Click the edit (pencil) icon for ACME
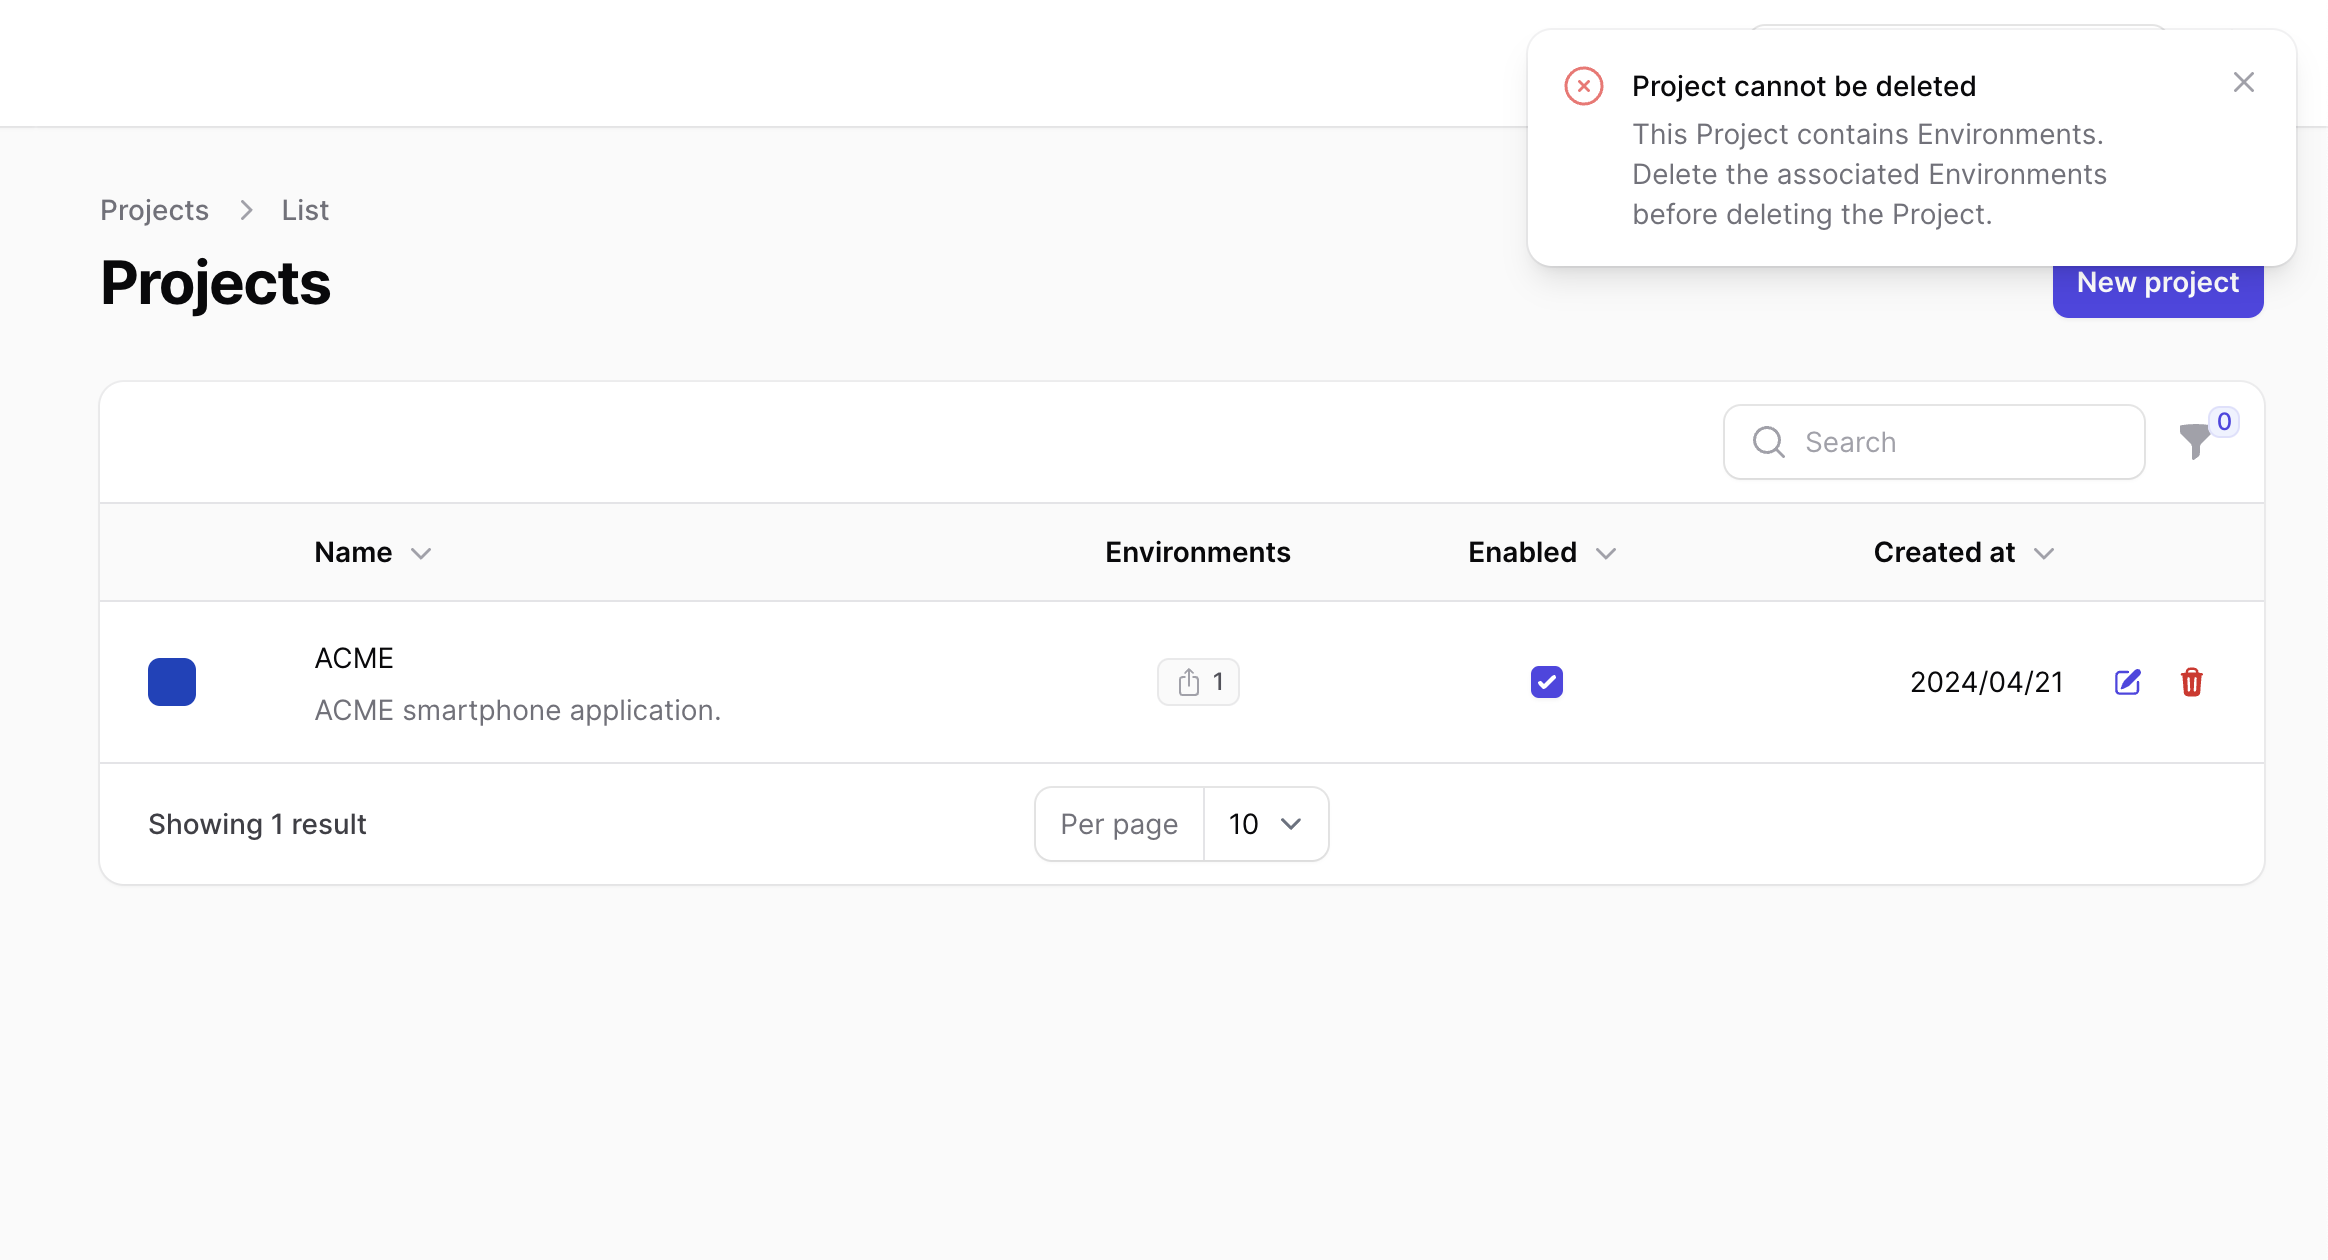The width and height of the screenshot is (2328, 1260). coord(2128,681)
